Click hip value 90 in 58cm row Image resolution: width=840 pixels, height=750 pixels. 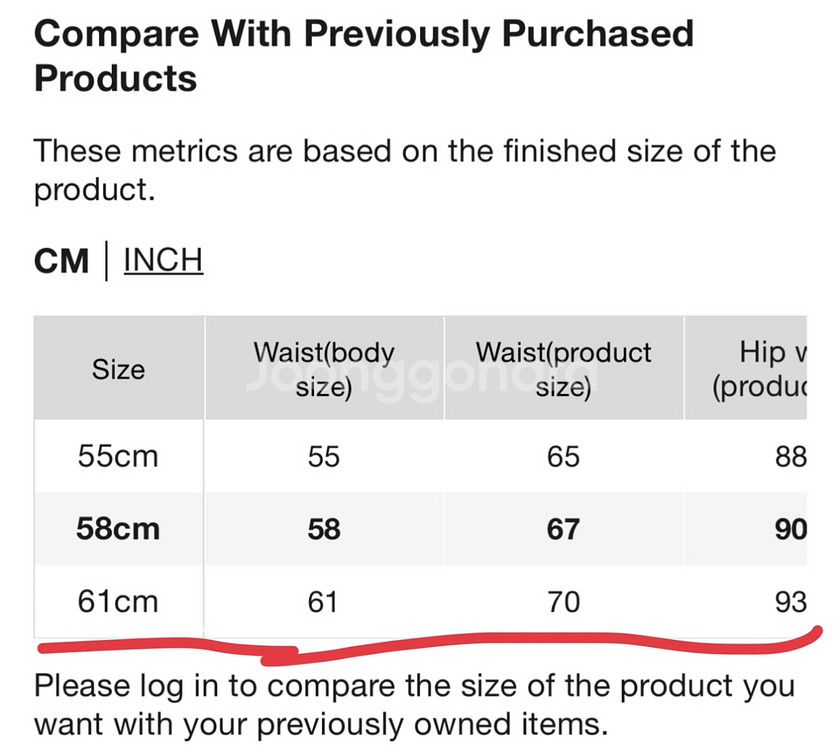[791, 529]
